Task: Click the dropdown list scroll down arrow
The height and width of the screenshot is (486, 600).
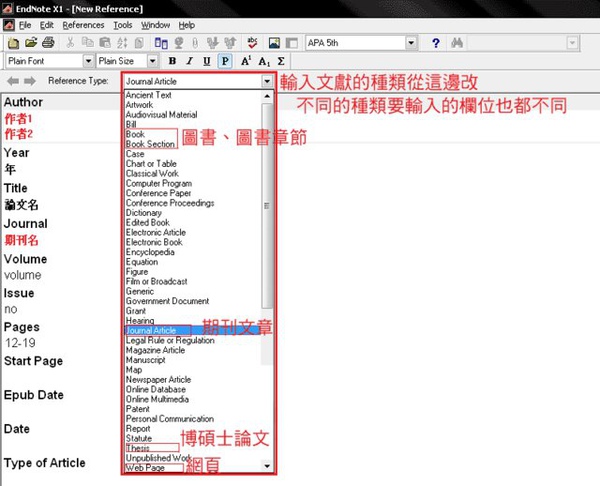Action: pyautogui.click(x=267, y=466)
